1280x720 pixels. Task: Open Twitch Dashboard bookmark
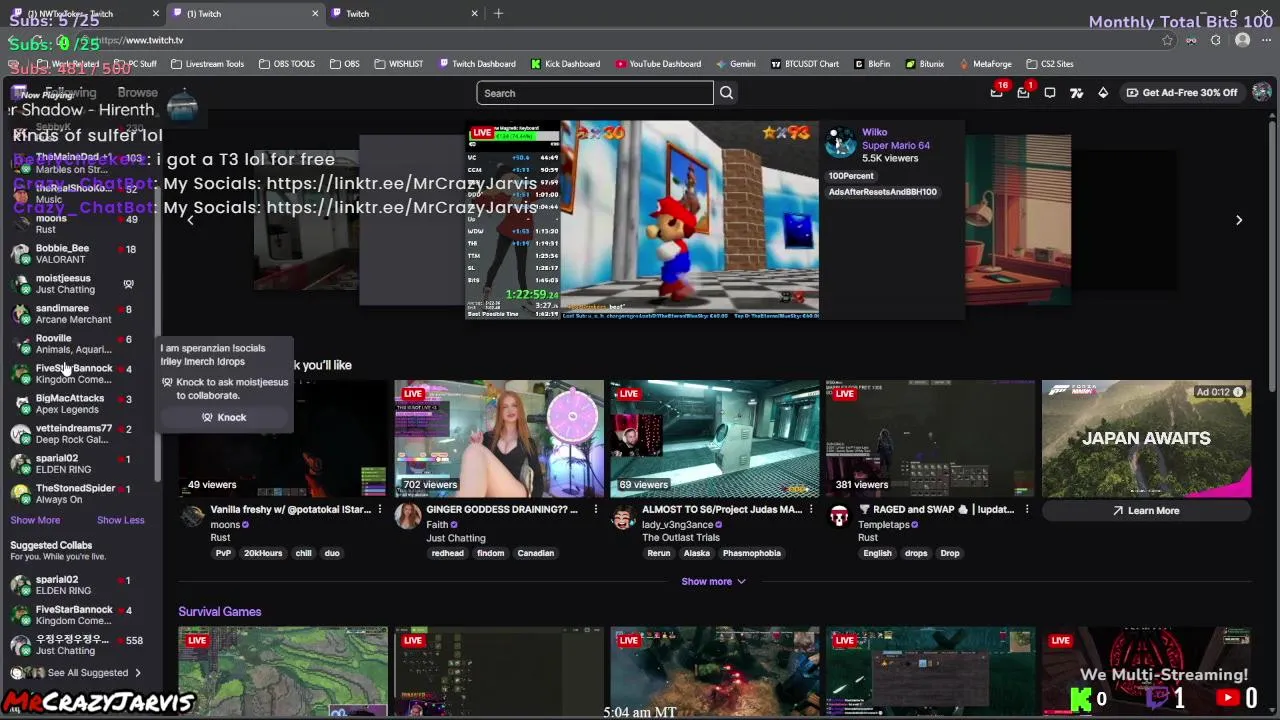tap(477, 64)
